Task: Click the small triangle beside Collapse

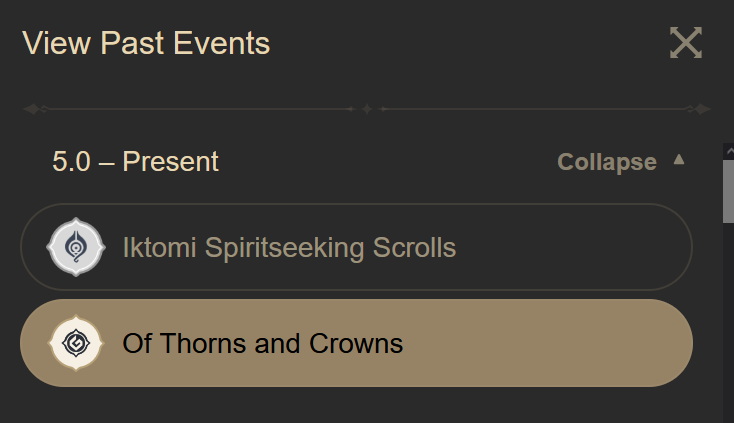Action: [680, 159]
